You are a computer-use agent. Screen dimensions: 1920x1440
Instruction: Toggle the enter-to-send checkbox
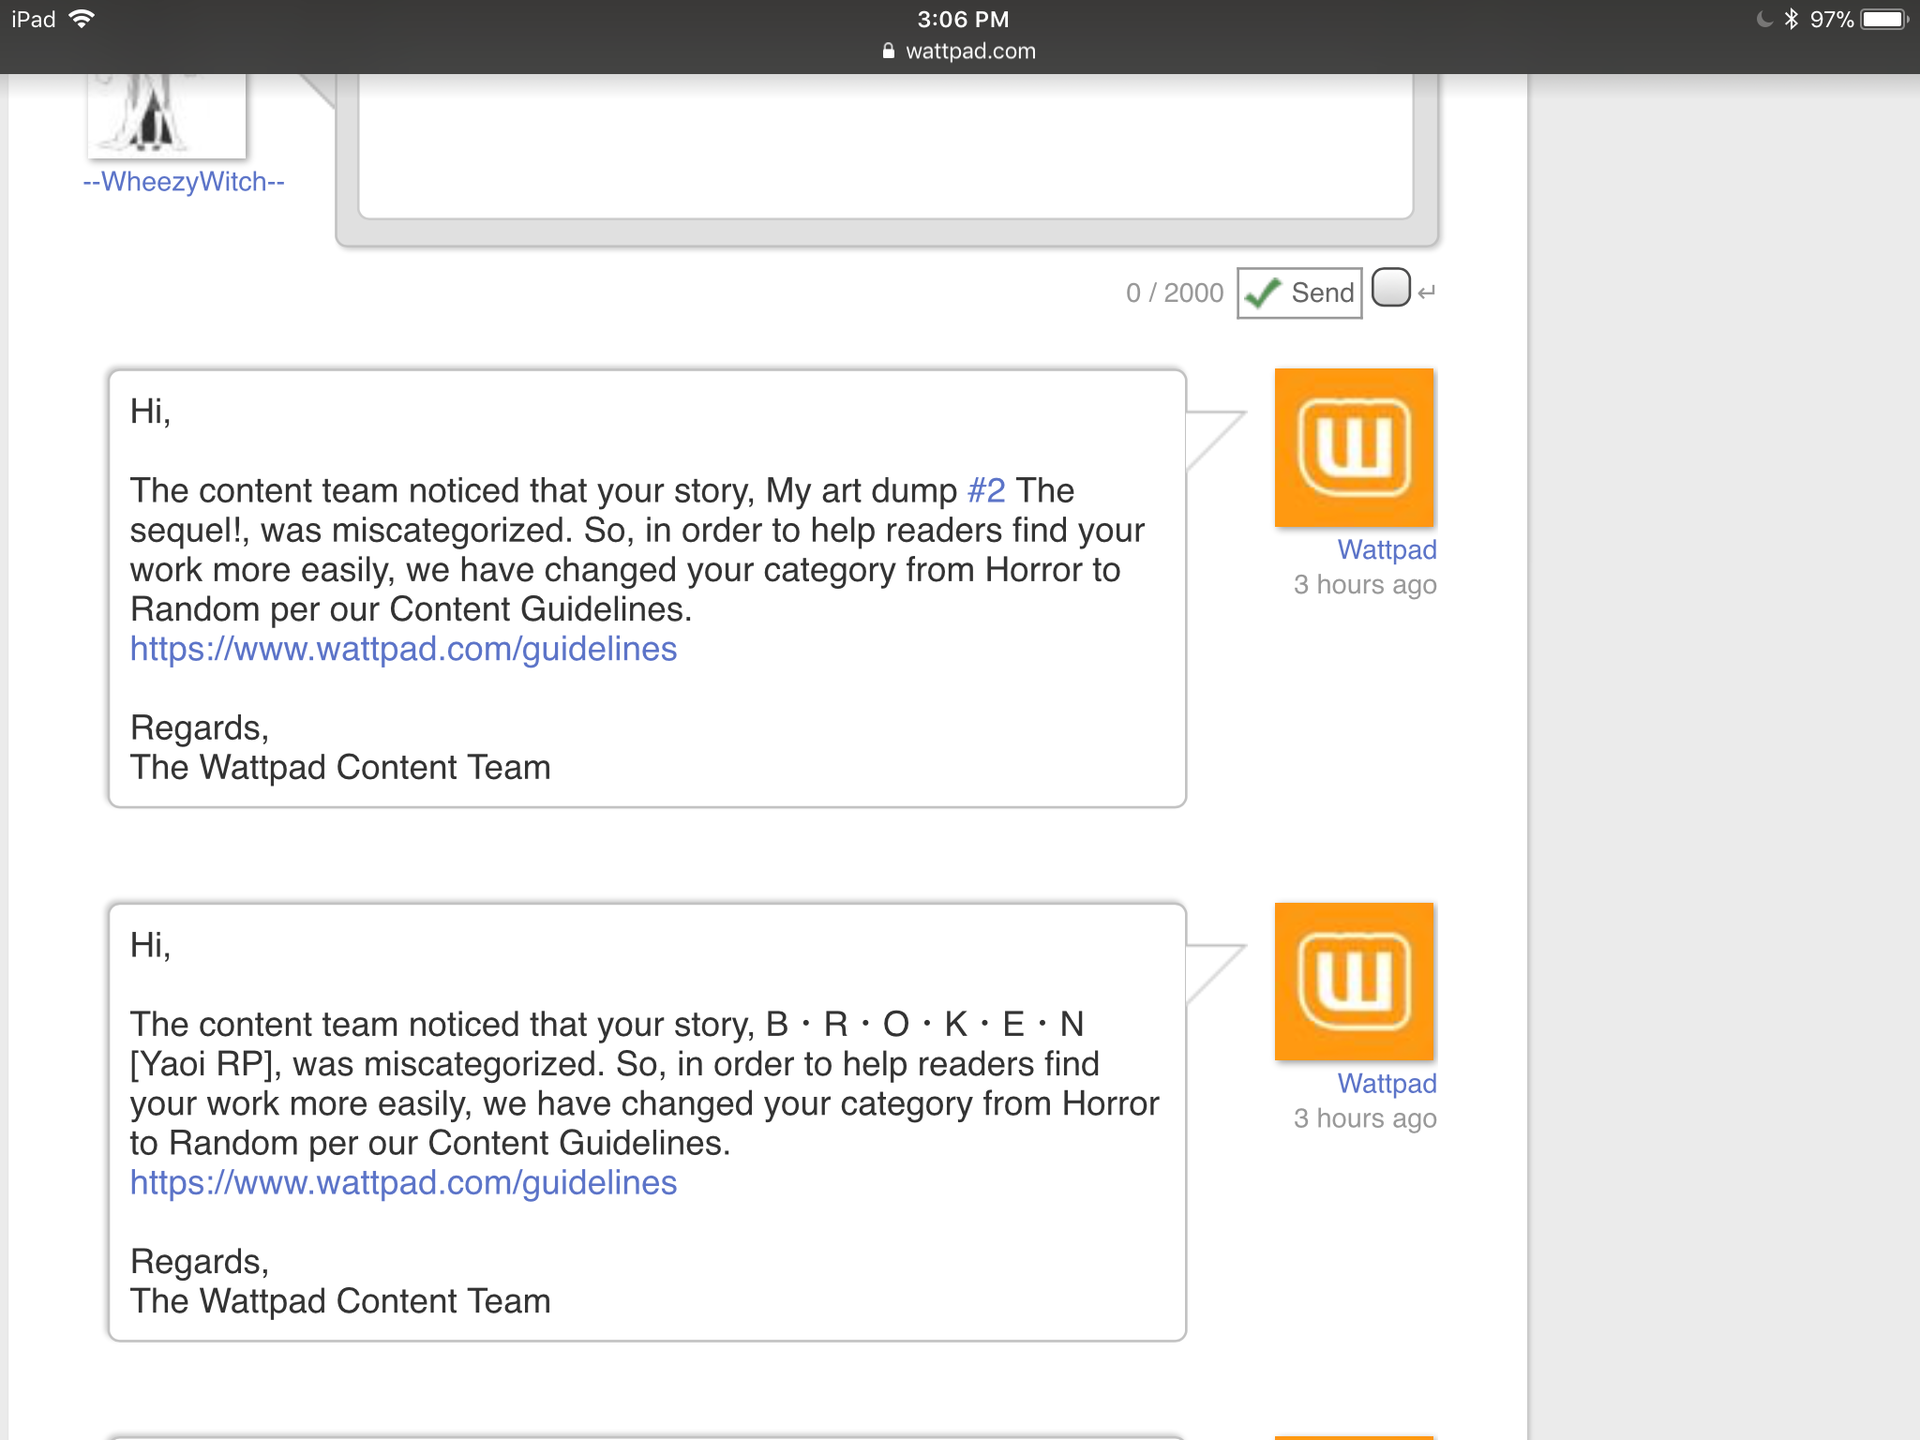point(1390,287)
